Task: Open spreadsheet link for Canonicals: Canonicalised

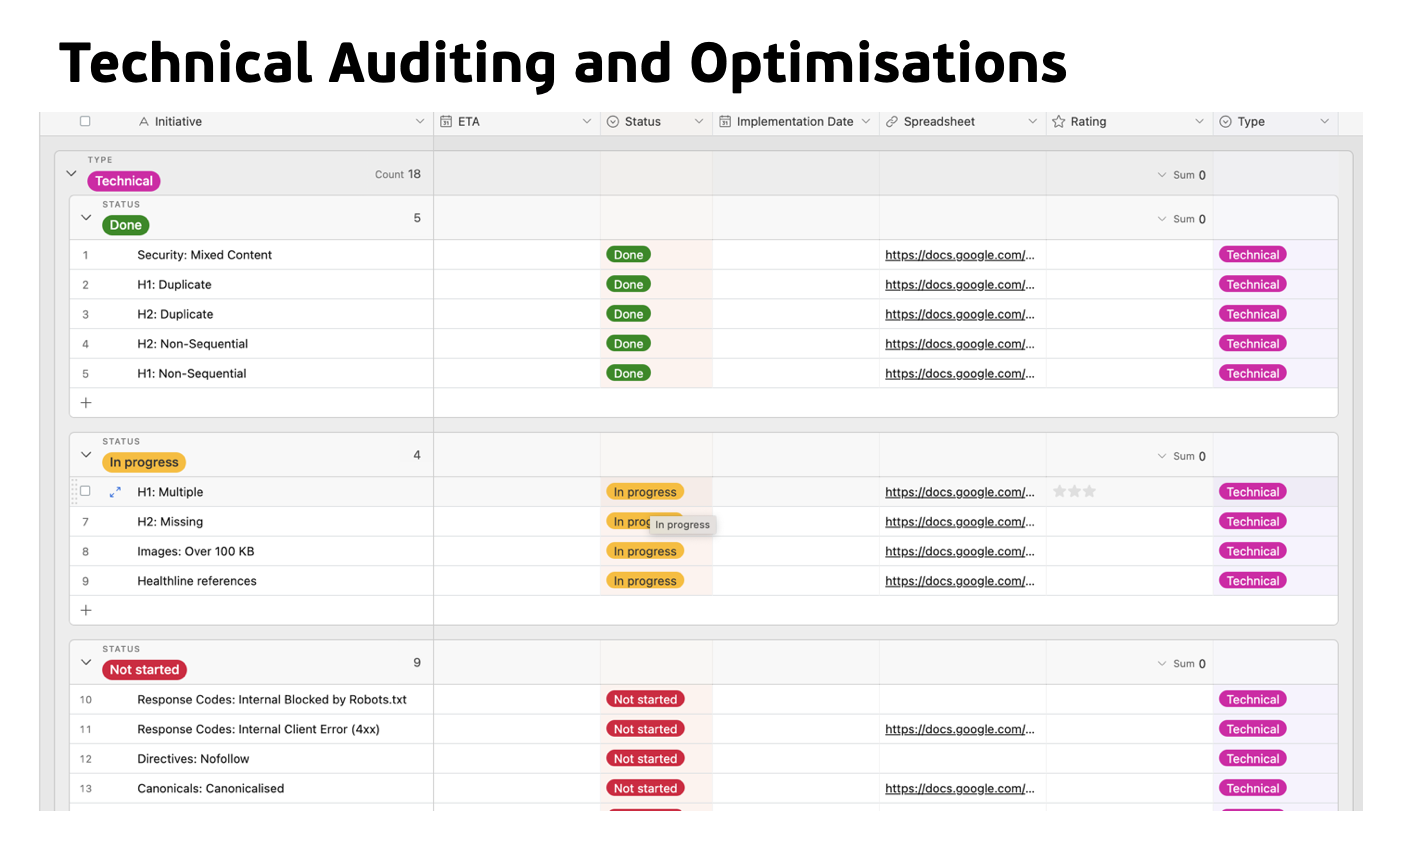Action: click(960, 789)
